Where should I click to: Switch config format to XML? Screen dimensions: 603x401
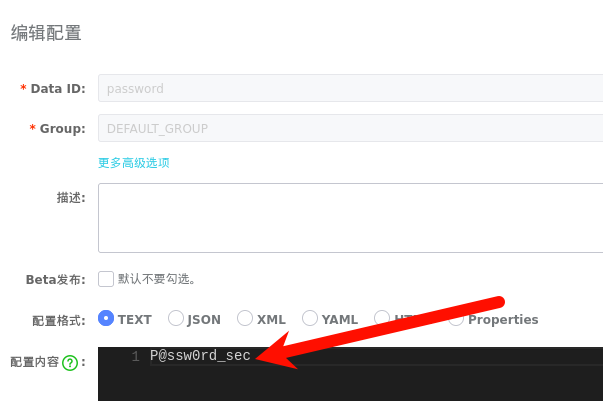tap(245, 319)
